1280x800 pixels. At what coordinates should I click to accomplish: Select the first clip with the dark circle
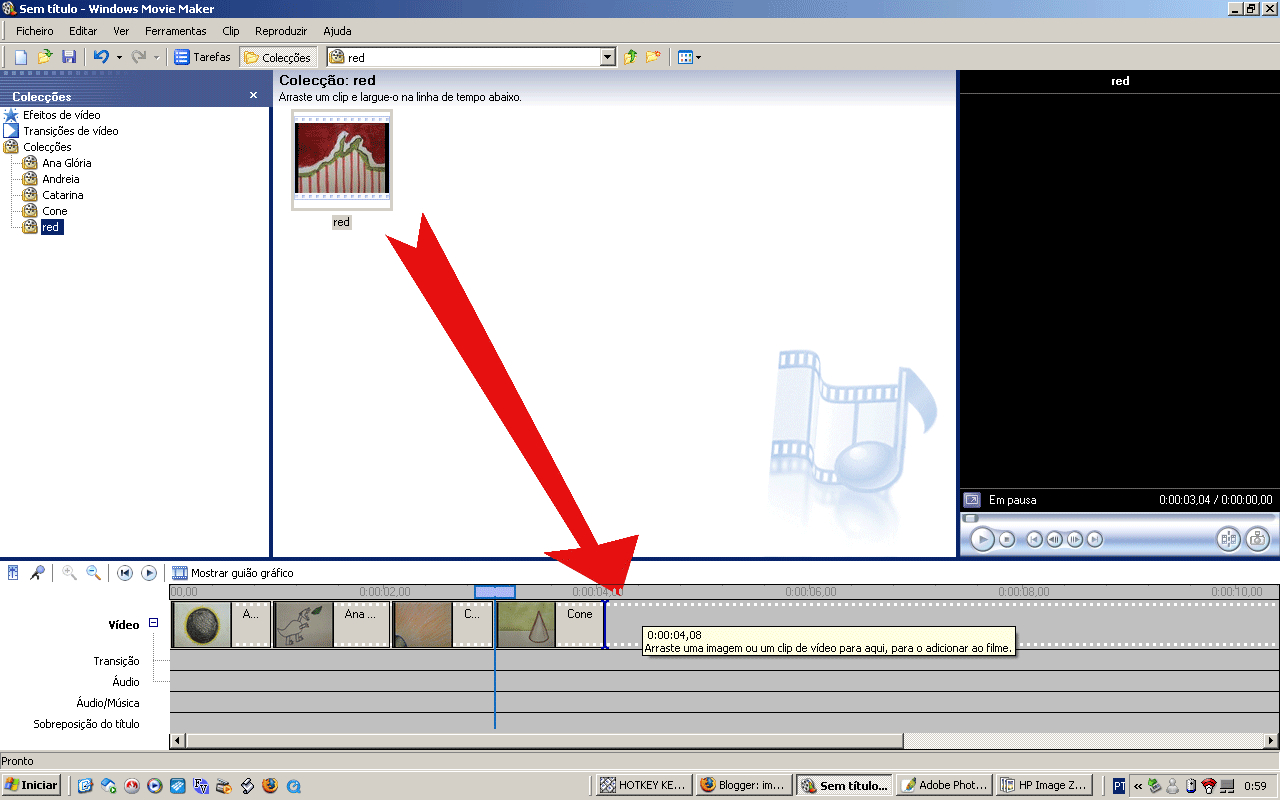(221, 625)
